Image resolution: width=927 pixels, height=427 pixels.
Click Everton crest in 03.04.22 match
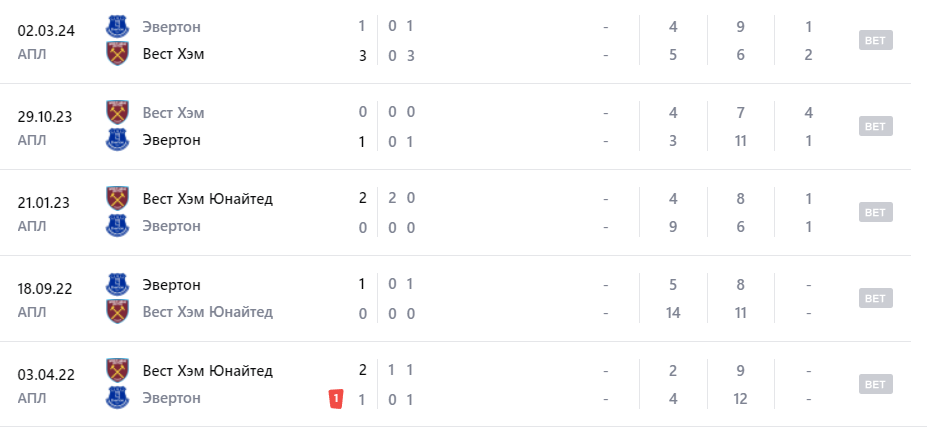[x=118, y=398]
